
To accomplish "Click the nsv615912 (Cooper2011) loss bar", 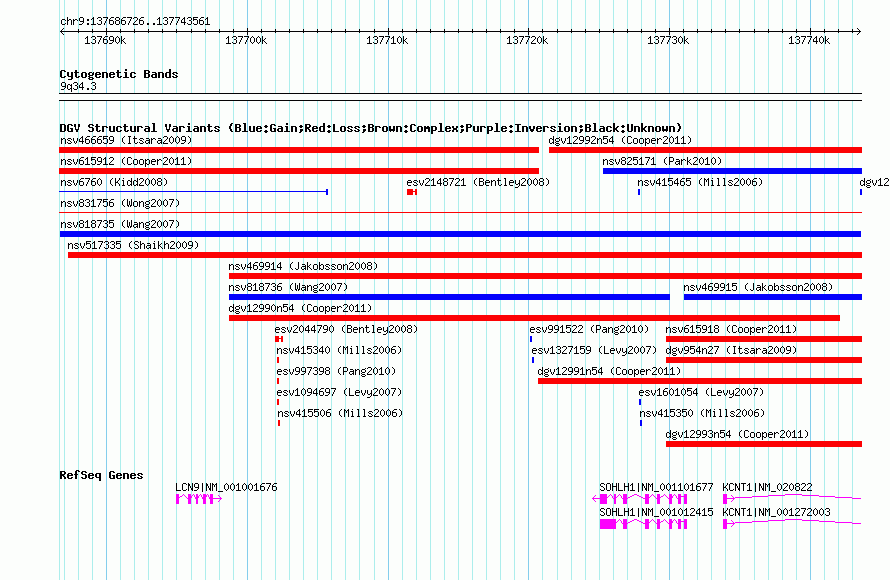I will click(x=299, y=171).
